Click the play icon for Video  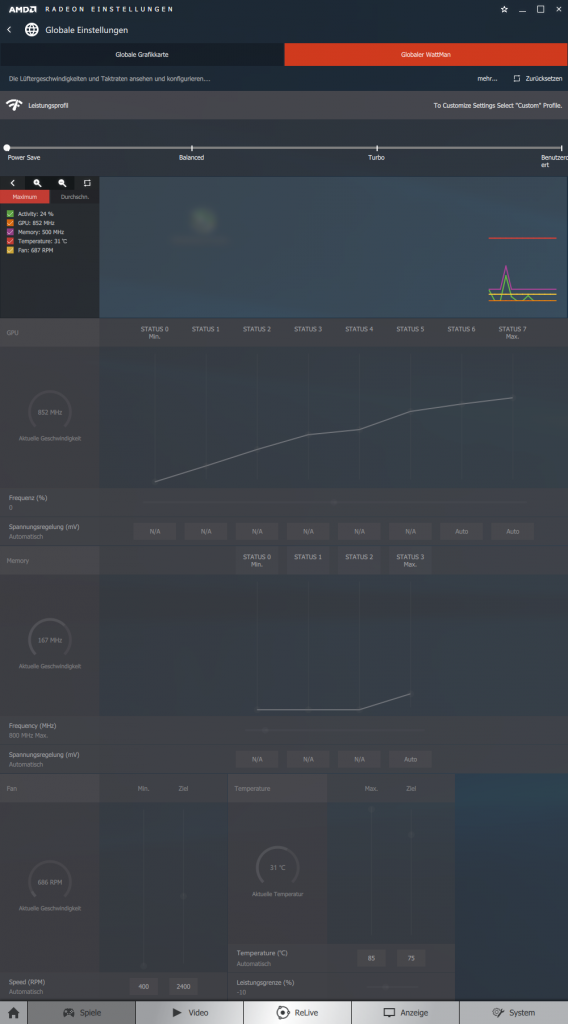177,1013
